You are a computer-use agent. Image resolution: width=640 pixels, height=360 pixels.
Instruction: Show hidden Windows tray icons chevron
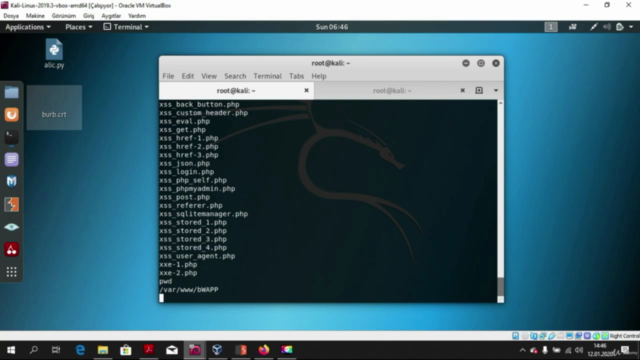coord(522,350)
